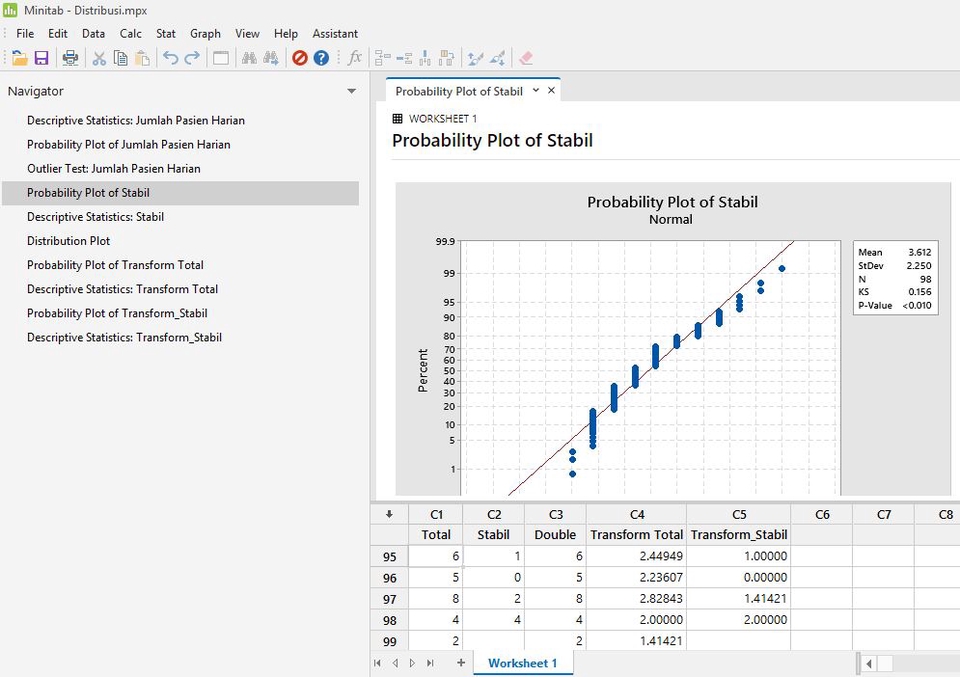Select Distribution Plot in Navigator
The height and width of the screenshot is (677, 960).
tap(68, 240)
